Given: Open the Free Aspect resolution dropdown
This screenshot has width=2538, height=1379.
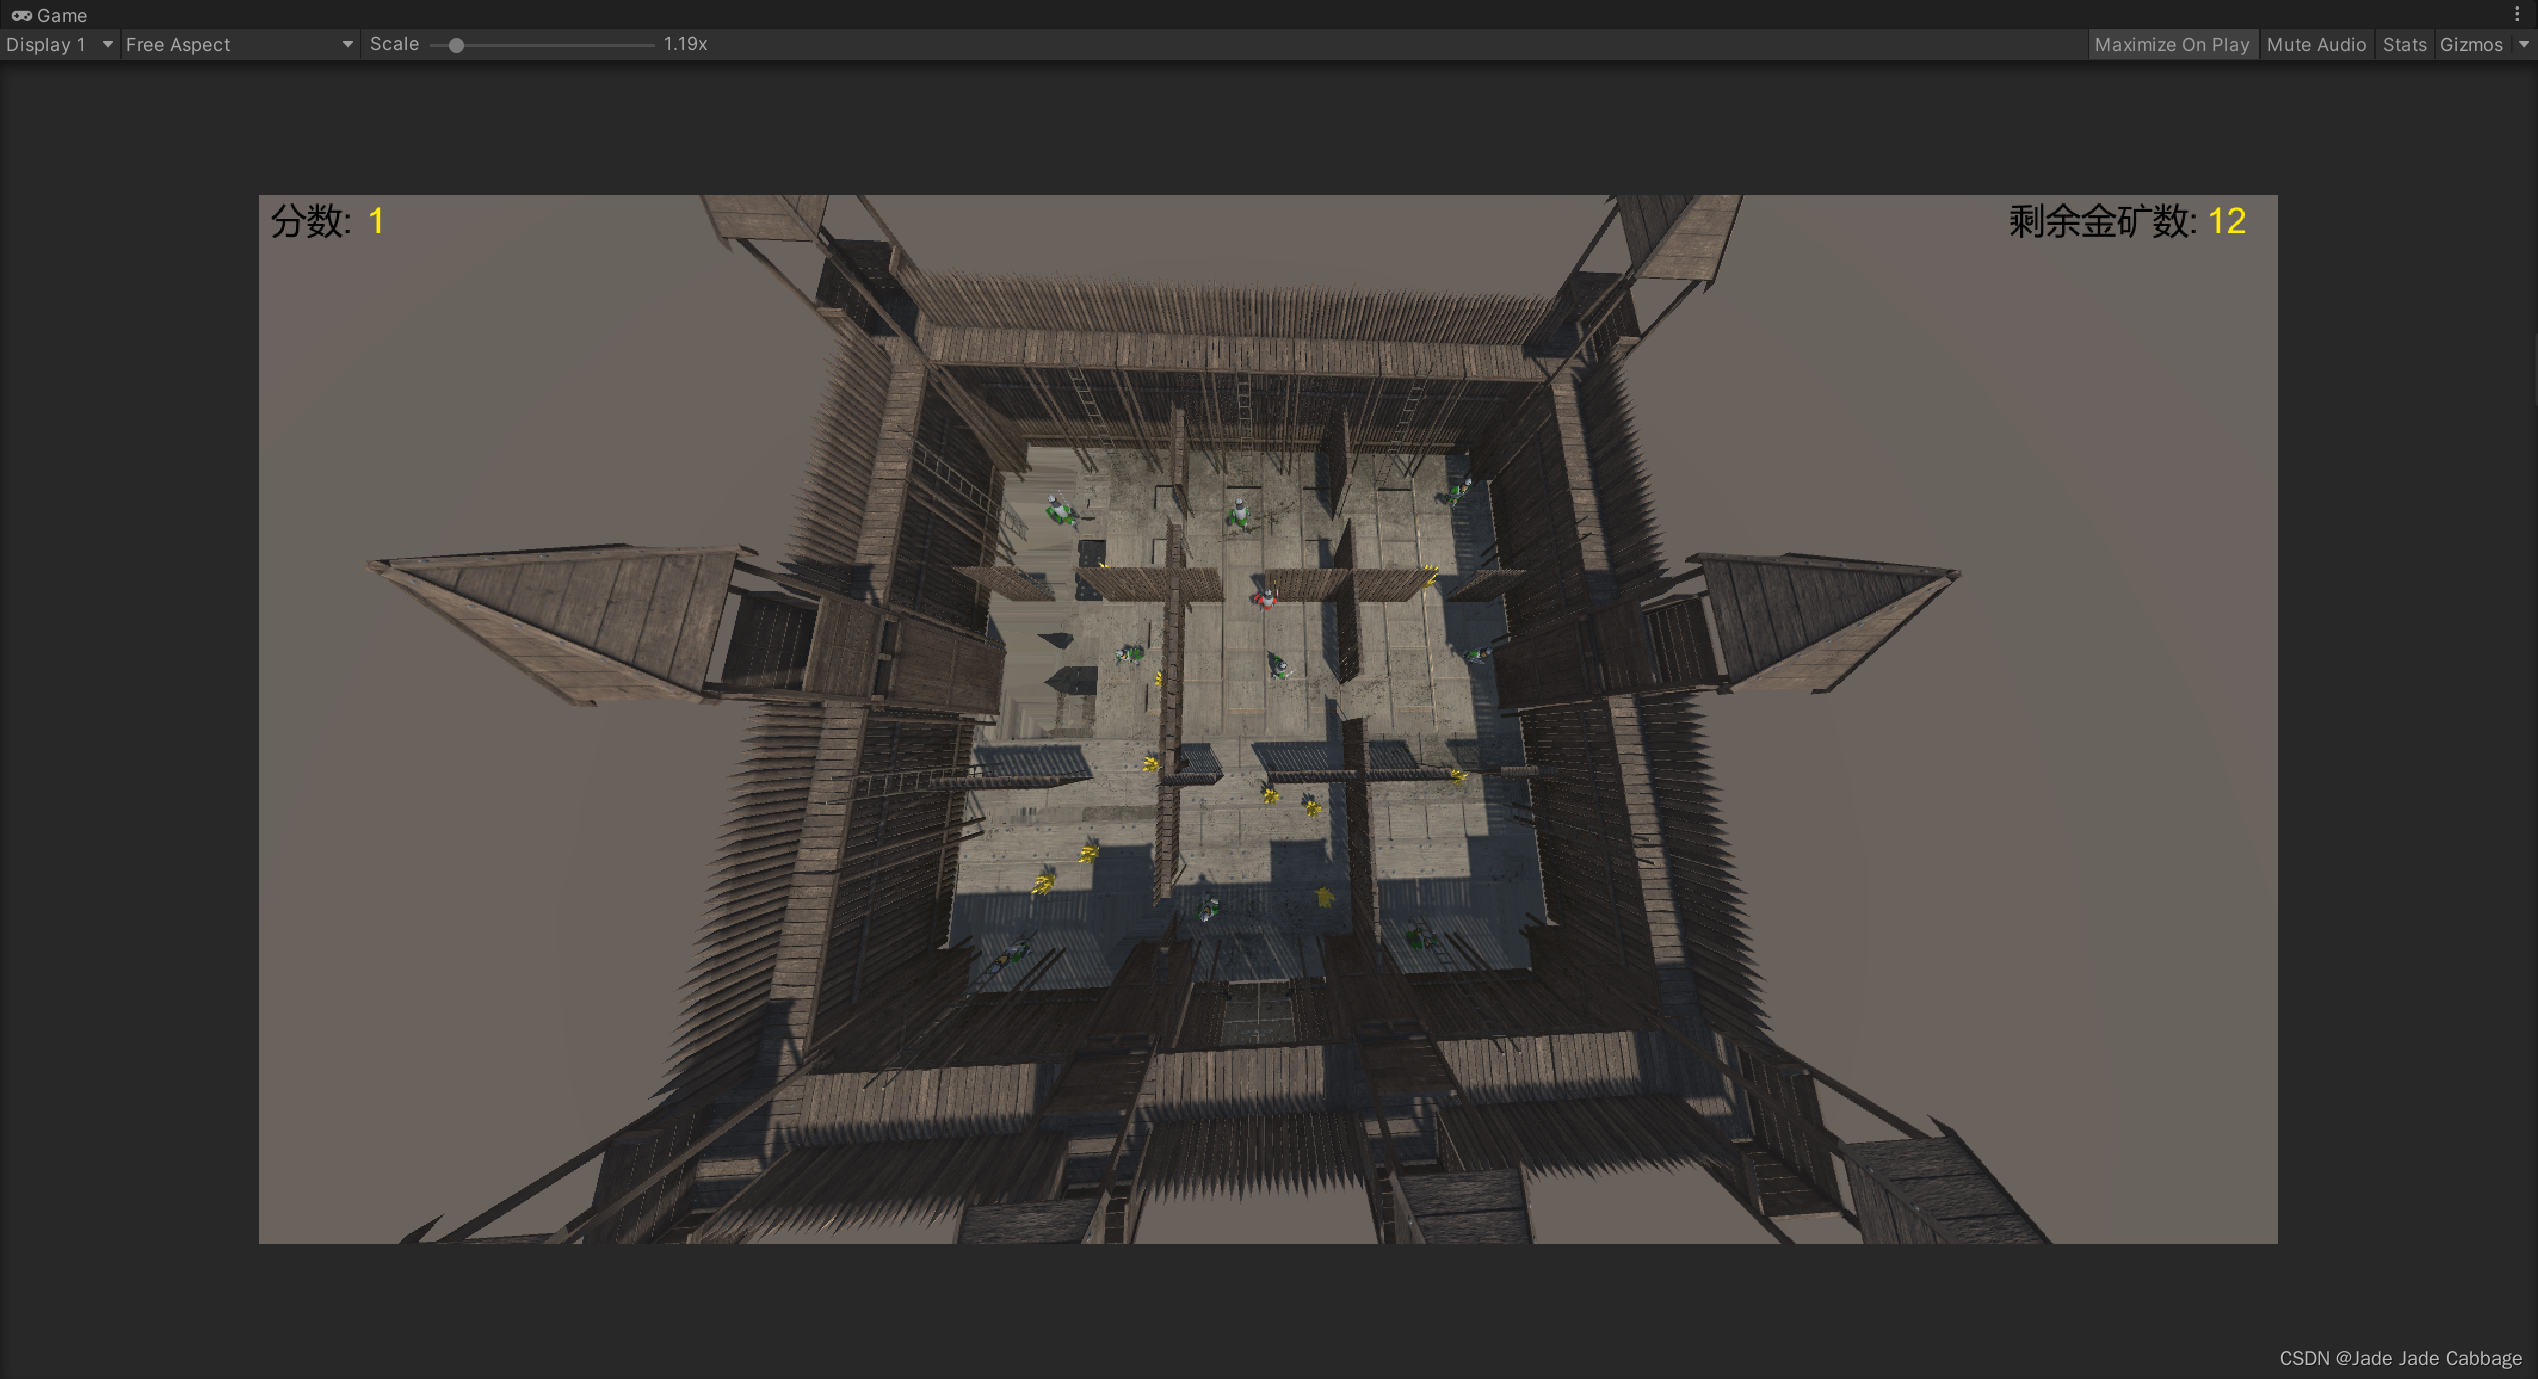Looking at the screenshot, I should coord(238,44).
